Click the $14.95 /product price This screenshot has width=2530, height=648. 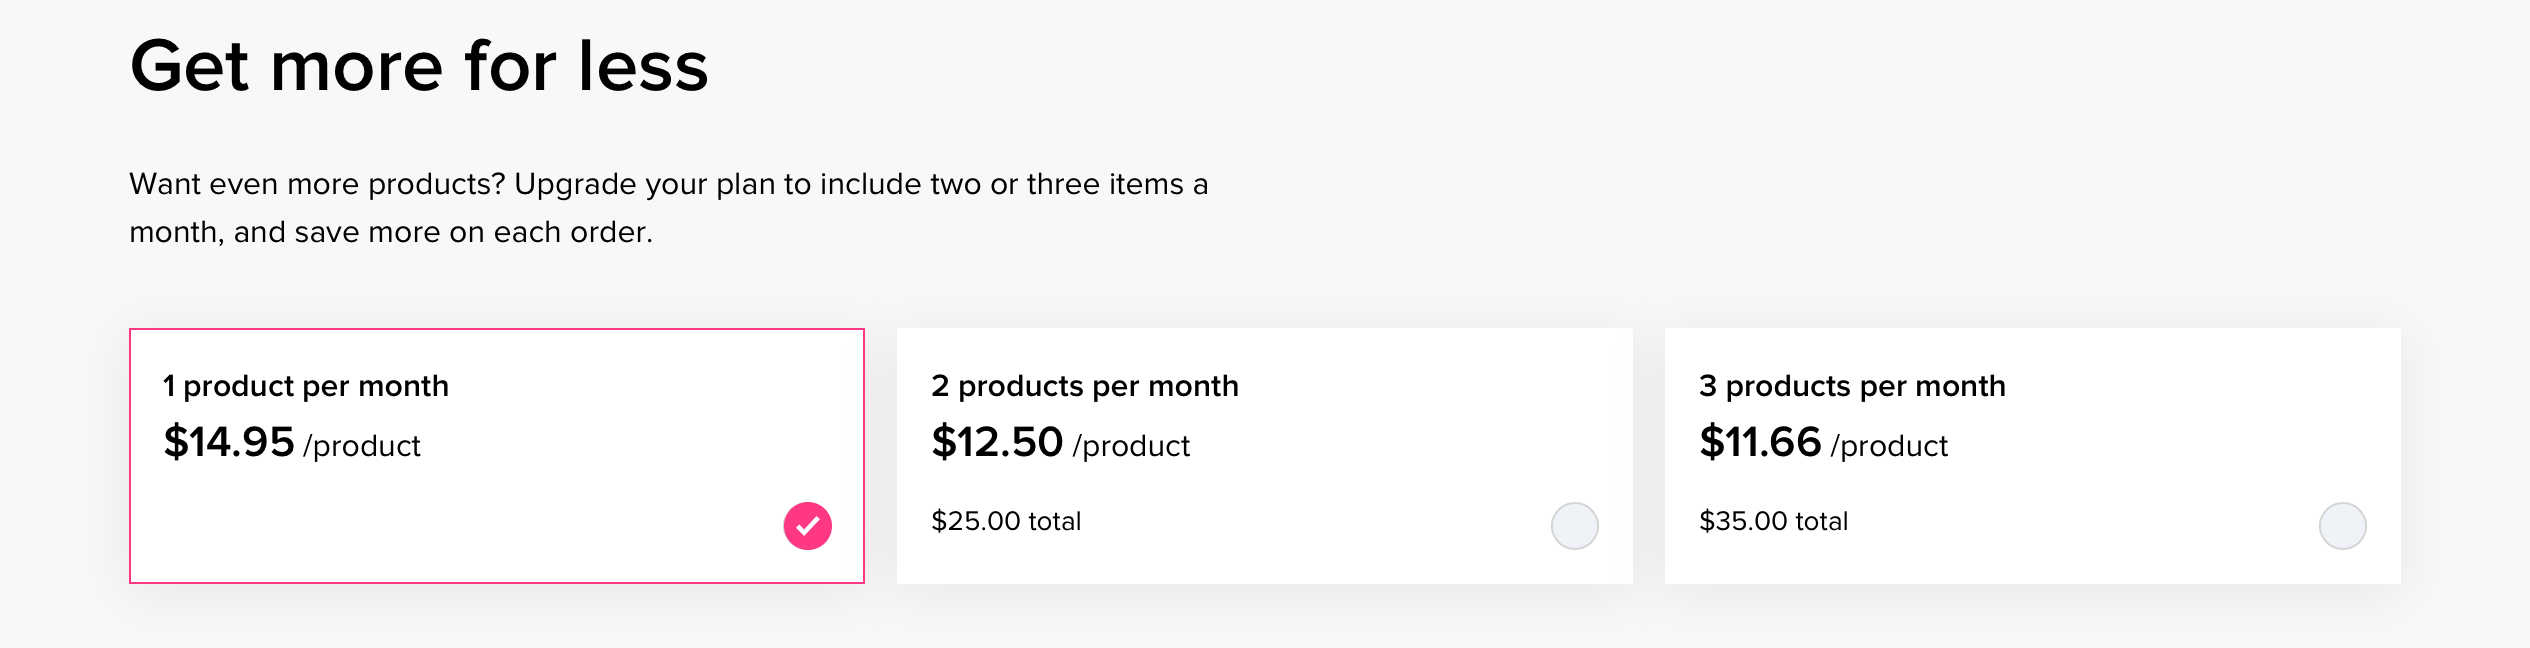click(292, 442)
